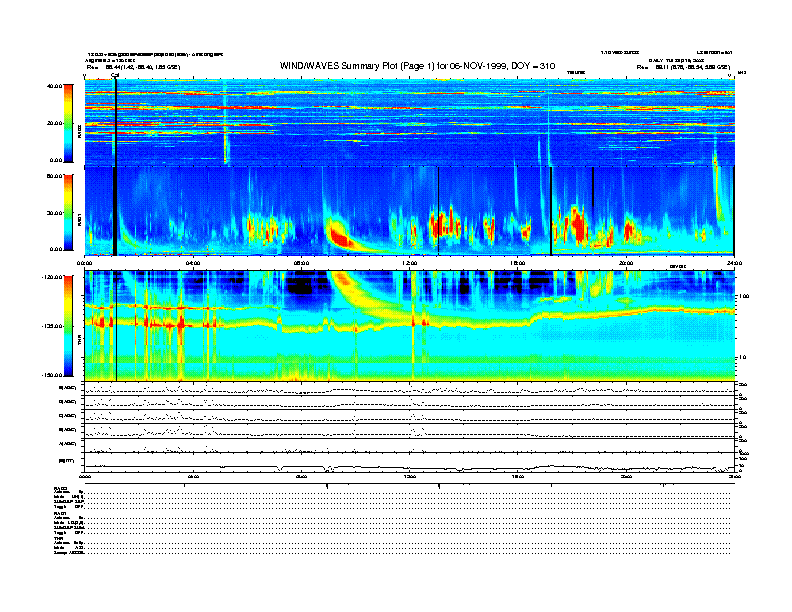Click the -150.00 label on TNR scale
This screenshot has height=612, width=792.
[52, 375]
